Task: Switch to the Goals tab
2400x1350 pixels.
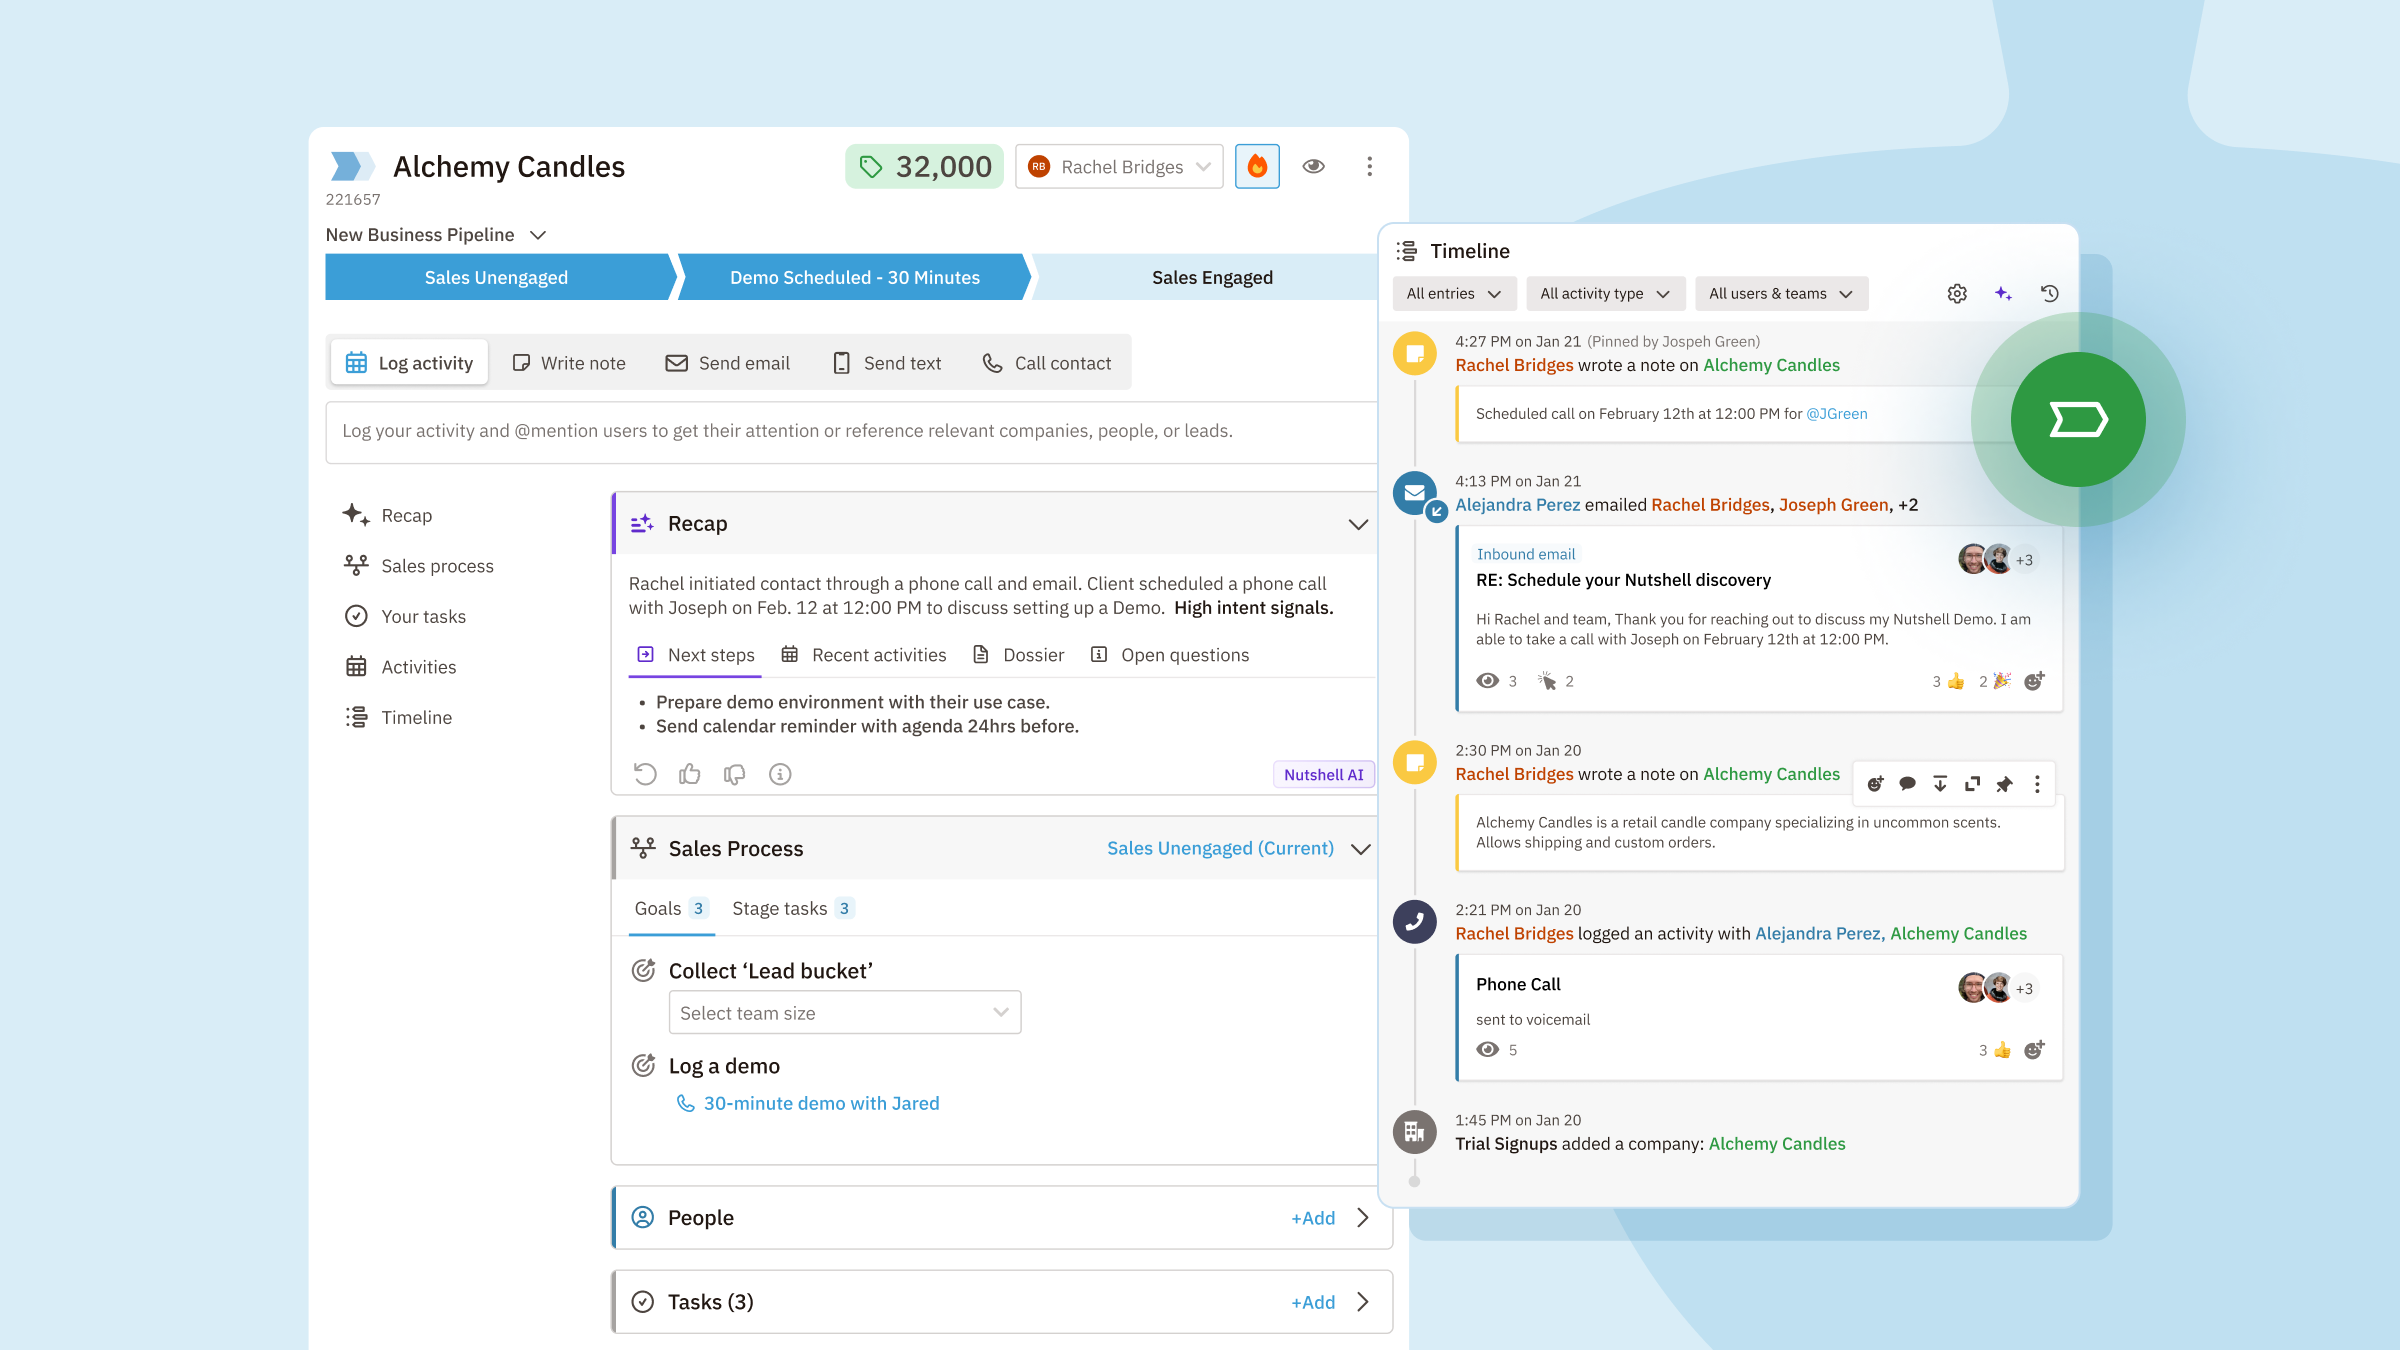Action: (671, 908)
